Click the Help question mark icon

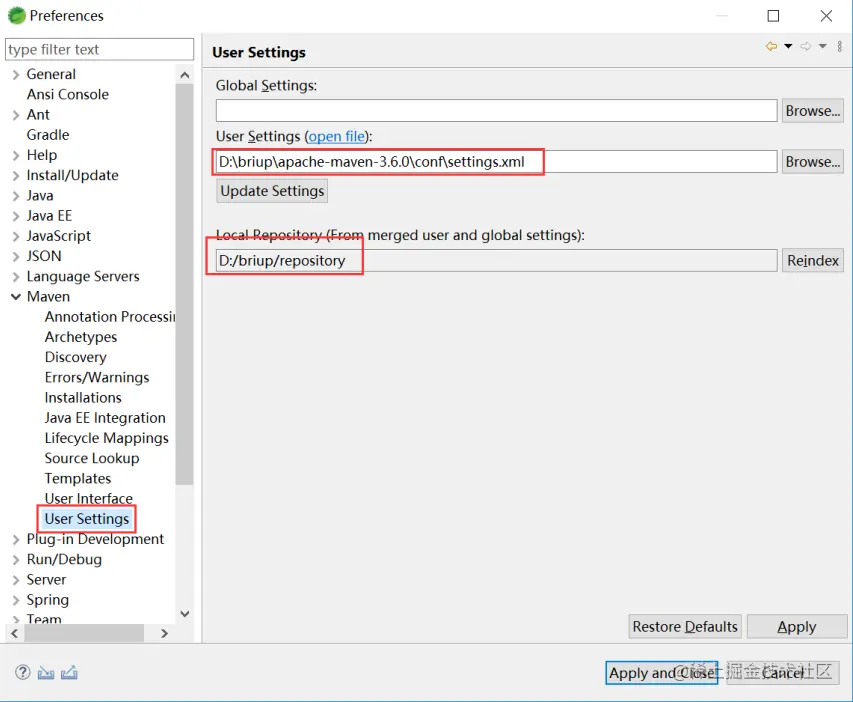tap(22, 673)
